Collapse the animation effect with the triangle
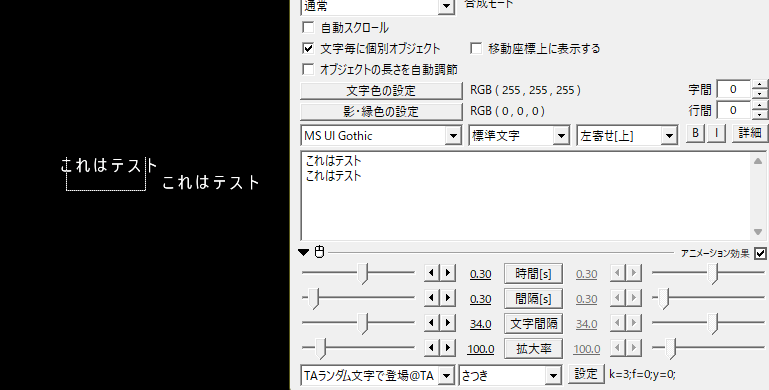This screenshot has height=390, width=769. 304,253
